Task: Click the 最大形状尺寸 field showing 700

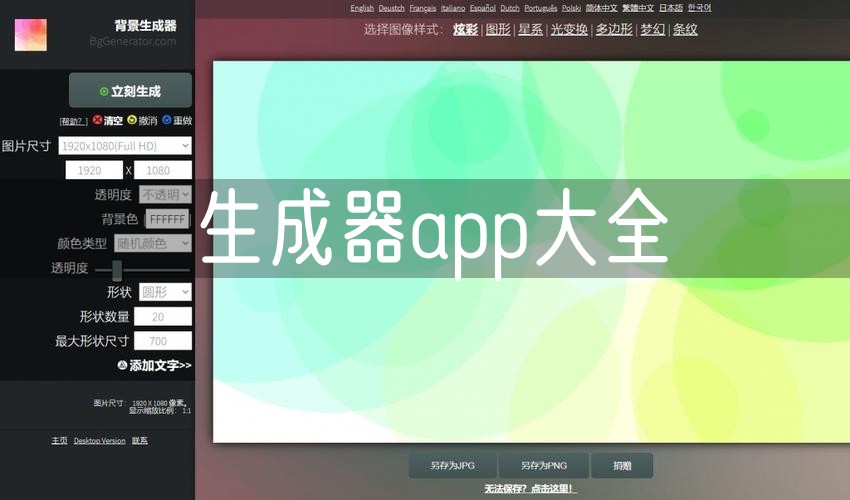Action: [x=163, y=341]
